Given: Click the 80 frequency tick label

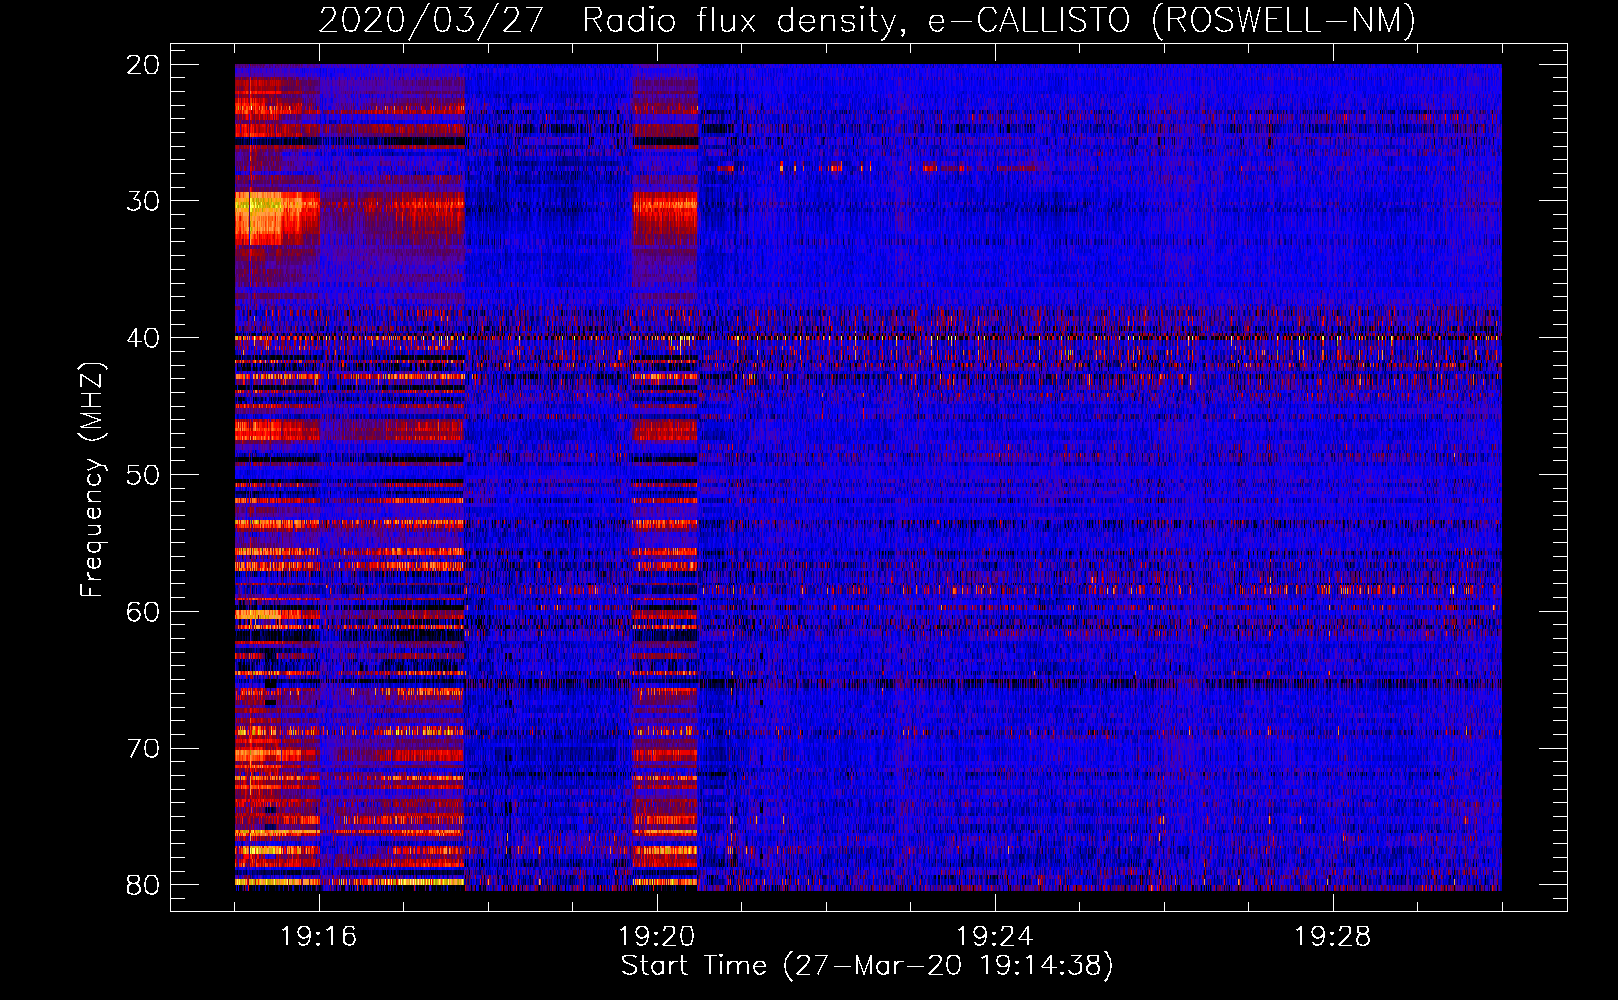Looking at the screenshot, I should pos(143,885).
